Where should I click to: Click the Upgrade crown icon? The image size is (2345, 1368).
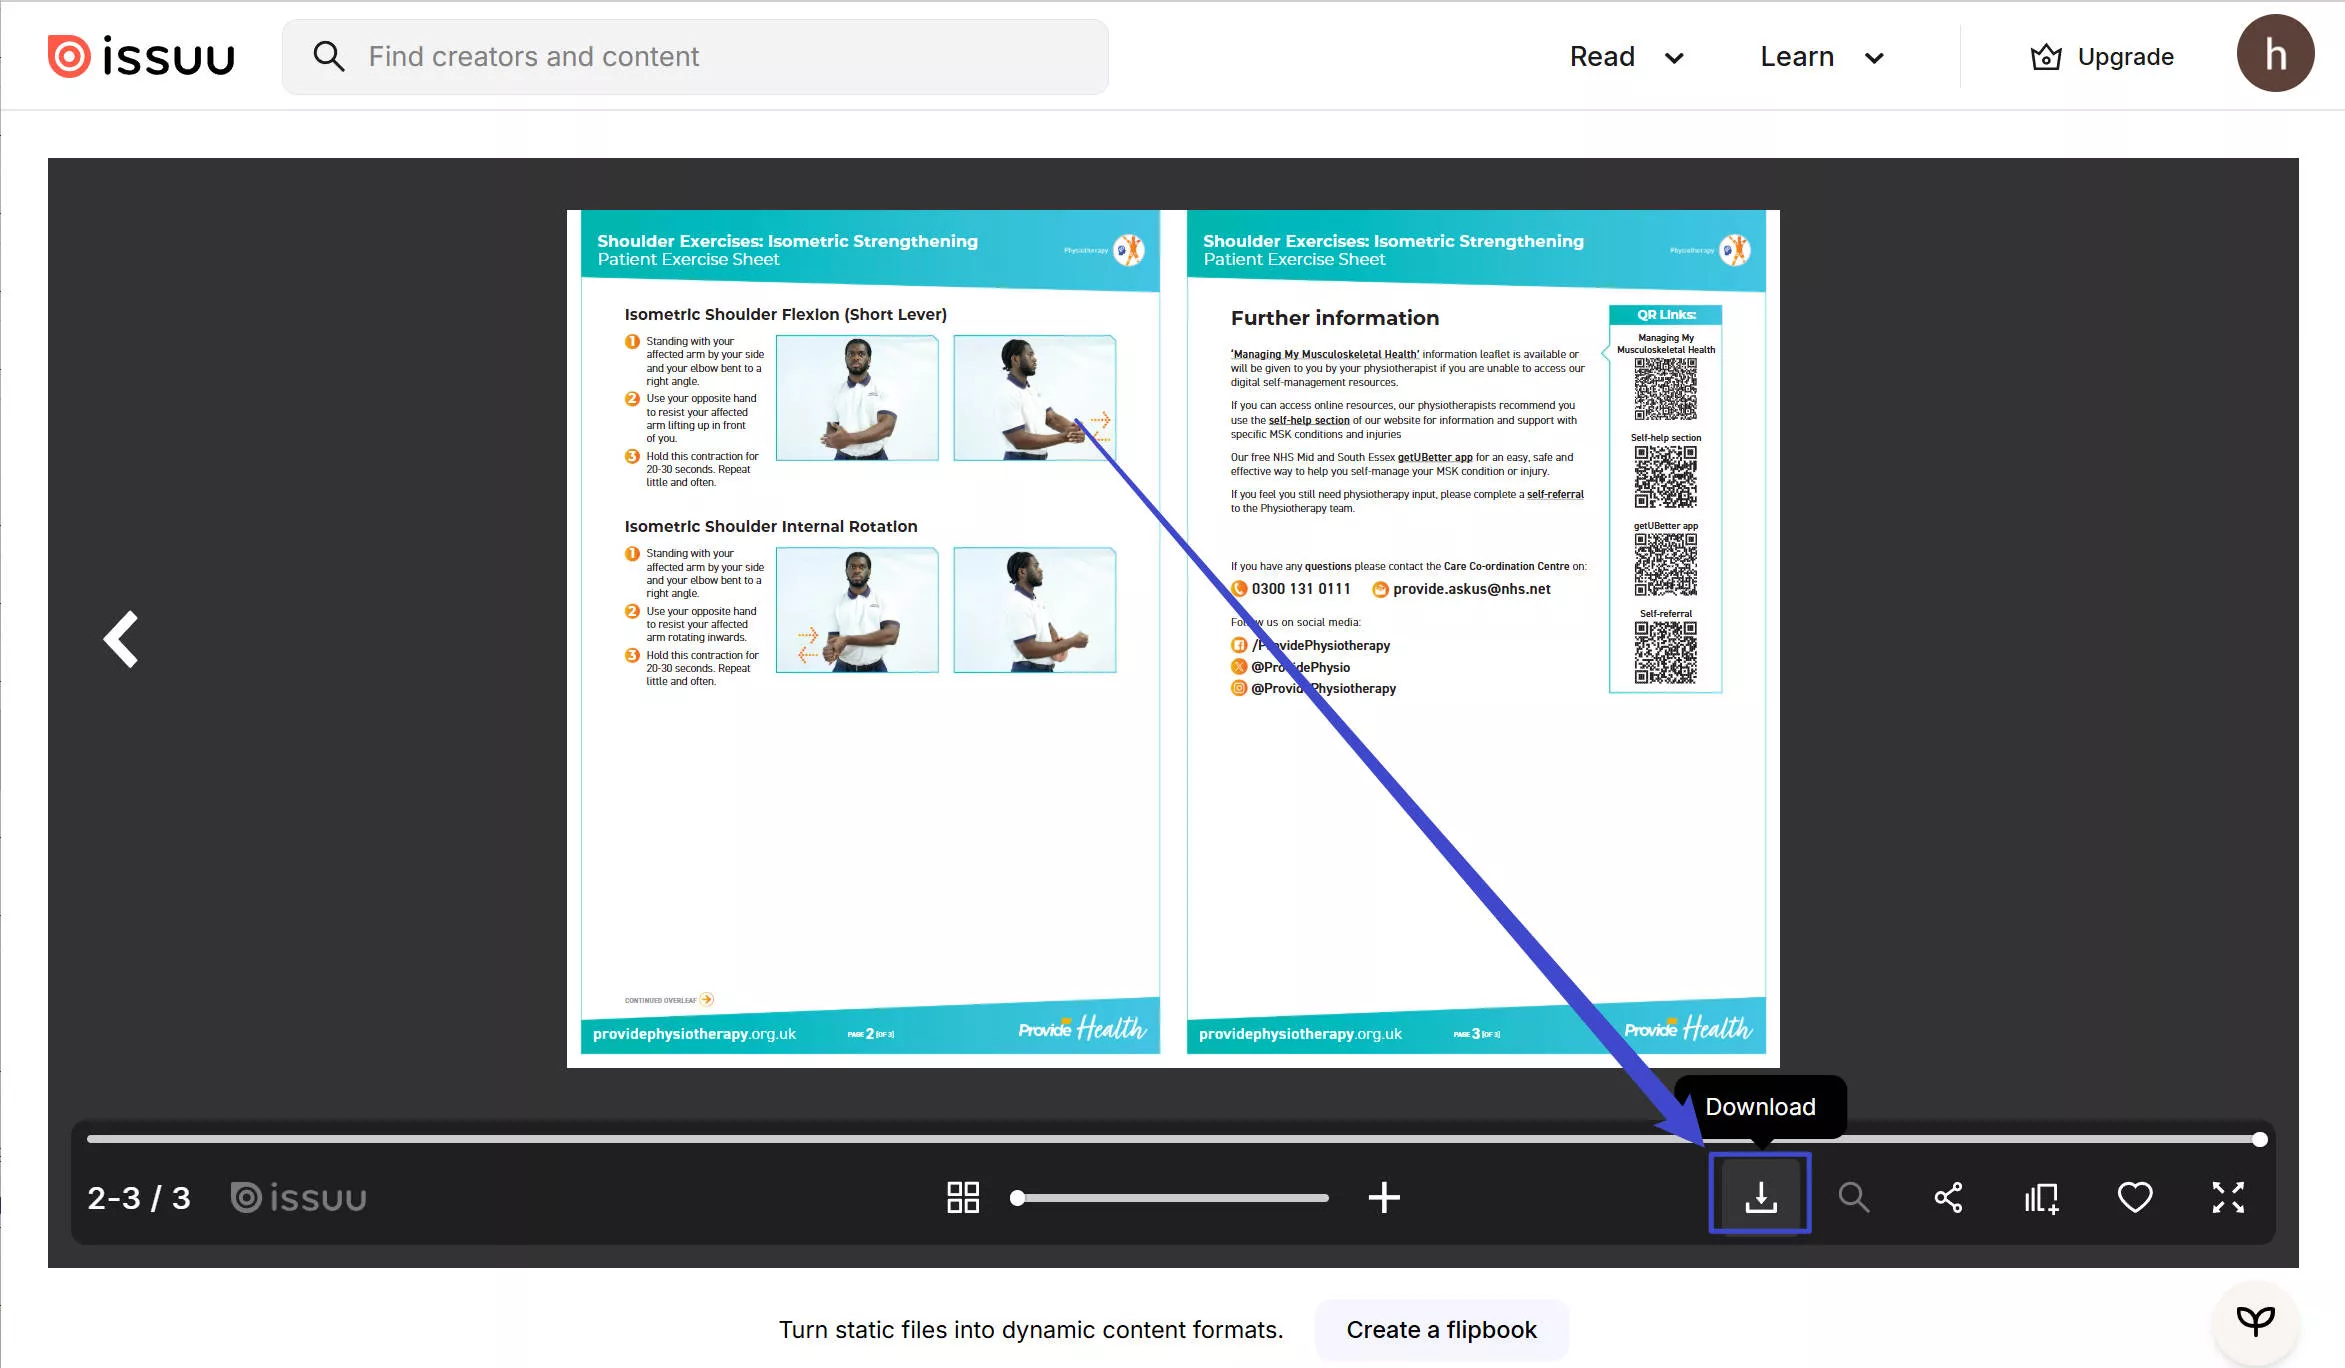(x=2046, y=56)
